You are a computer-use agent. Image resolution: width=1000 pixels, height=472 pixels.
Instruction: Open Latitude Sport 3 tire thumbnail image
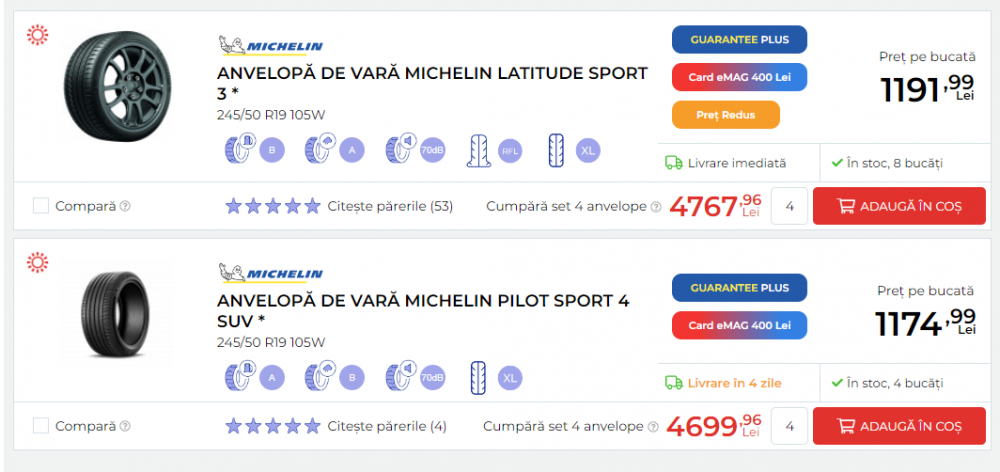click(x=110, y=85)
